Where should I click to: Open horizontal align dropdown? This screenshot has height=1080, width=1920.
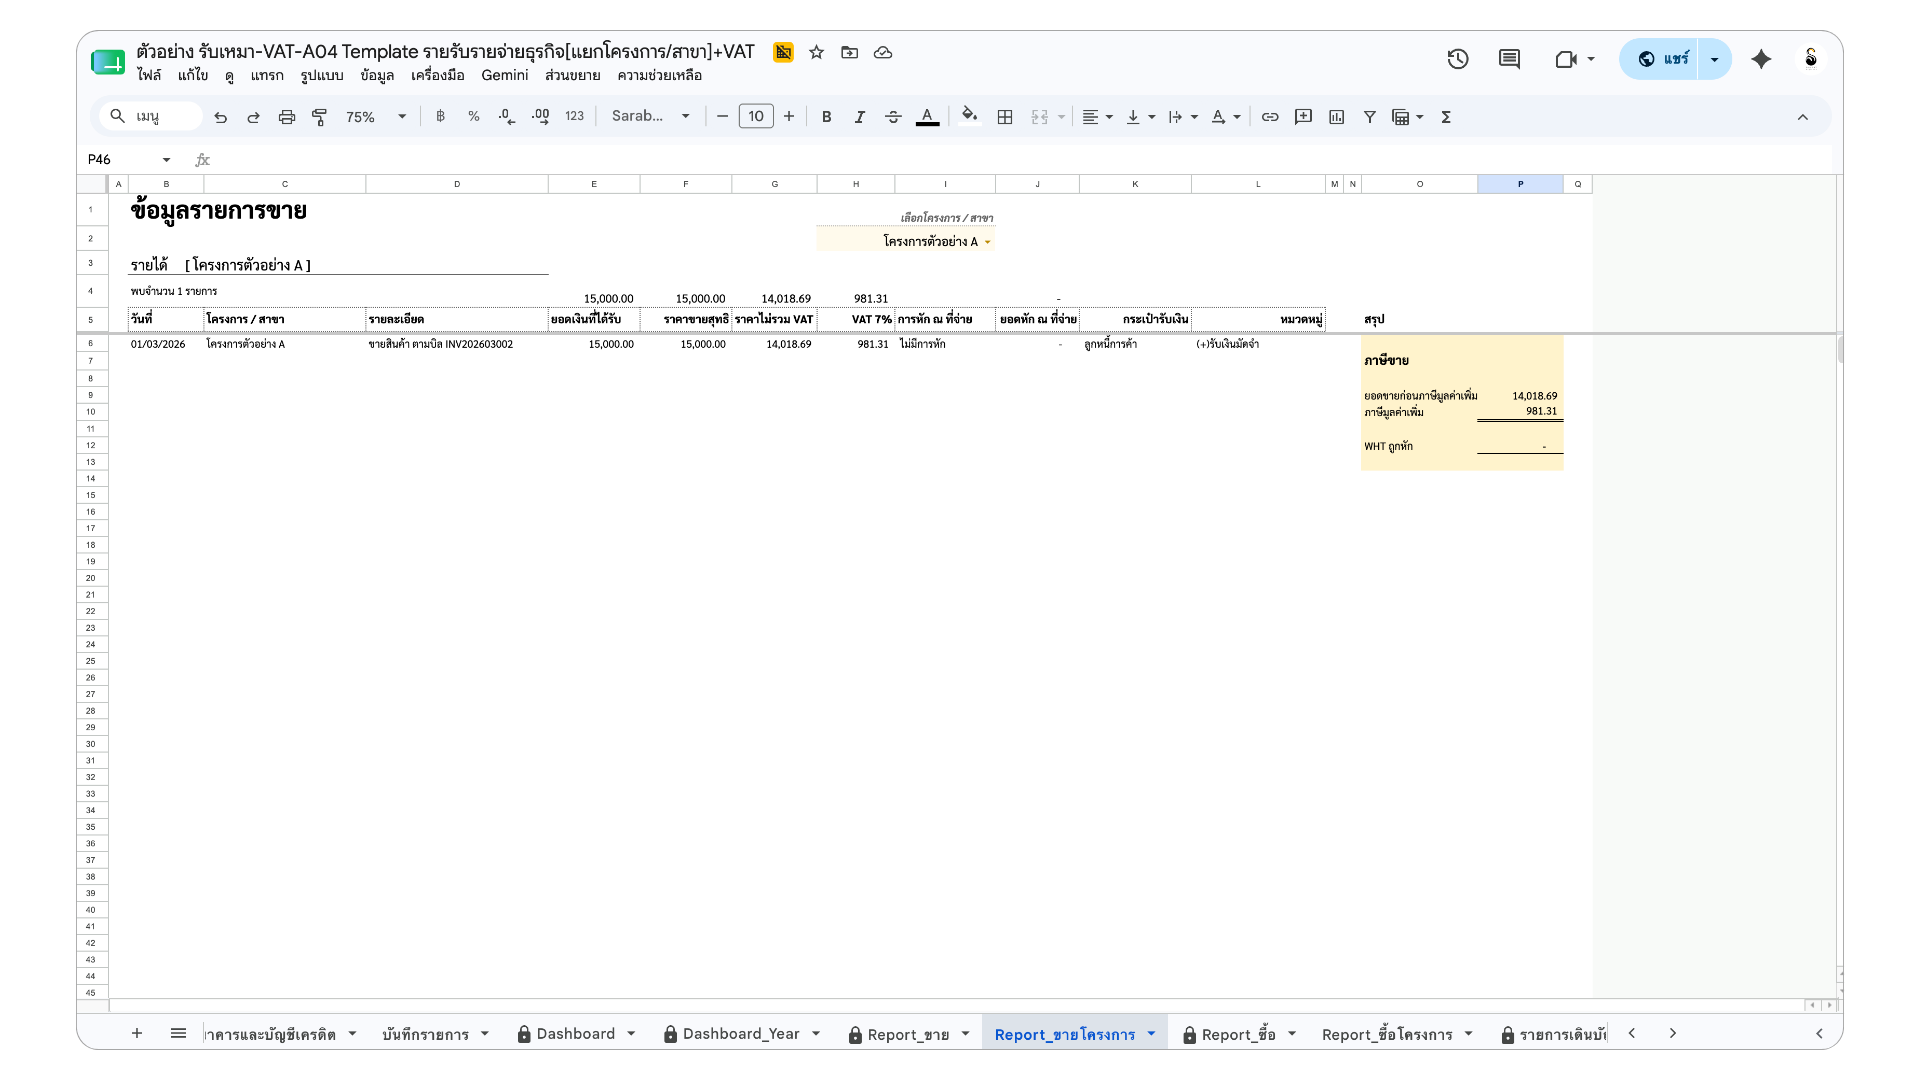(1097, 117)
